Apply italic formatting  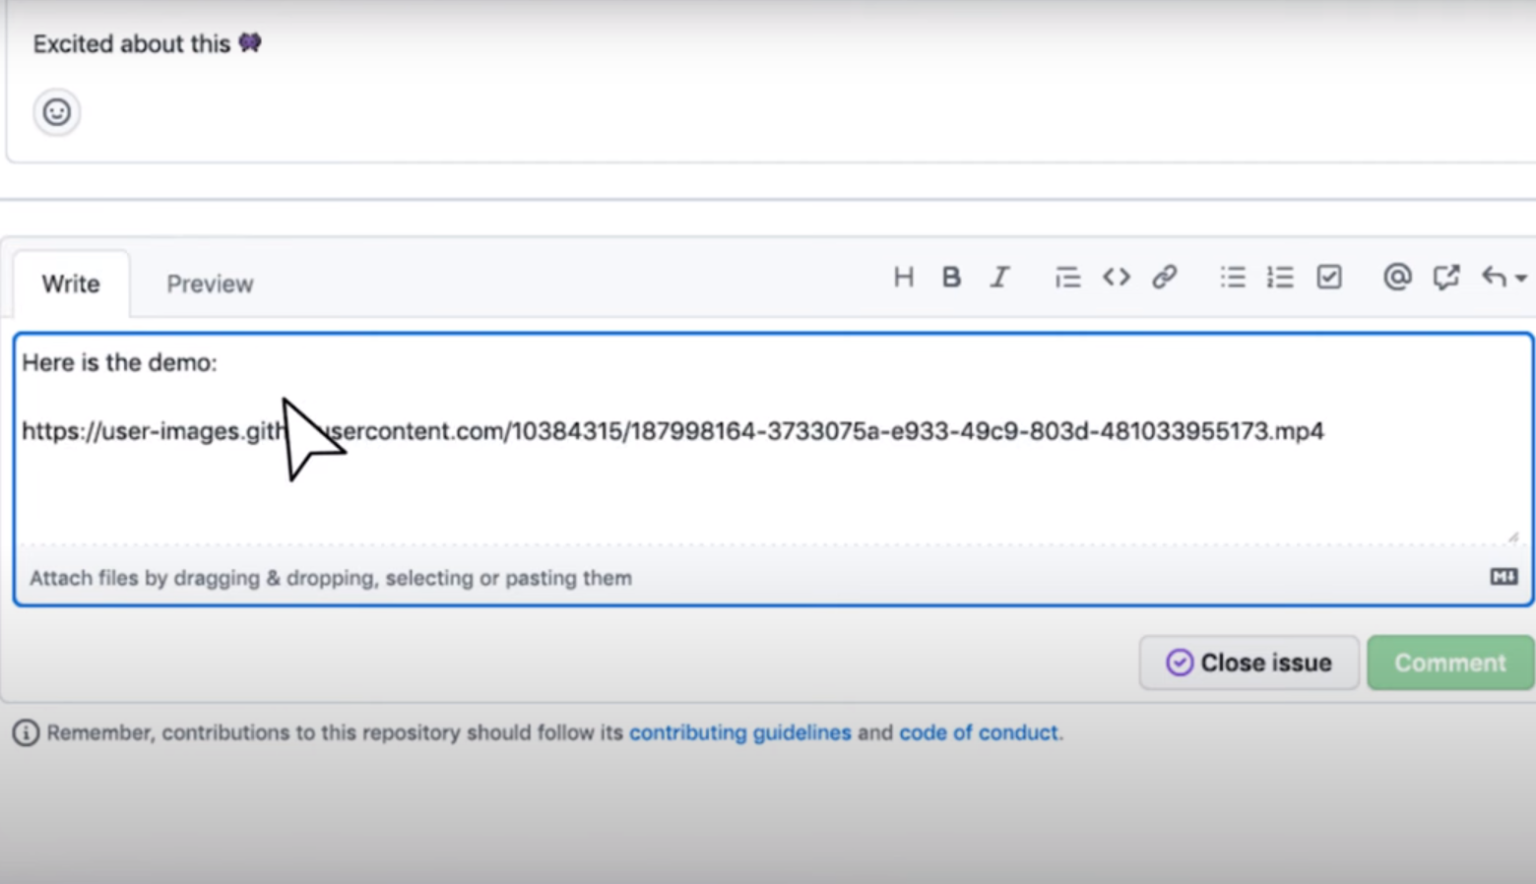(1000, 277)
